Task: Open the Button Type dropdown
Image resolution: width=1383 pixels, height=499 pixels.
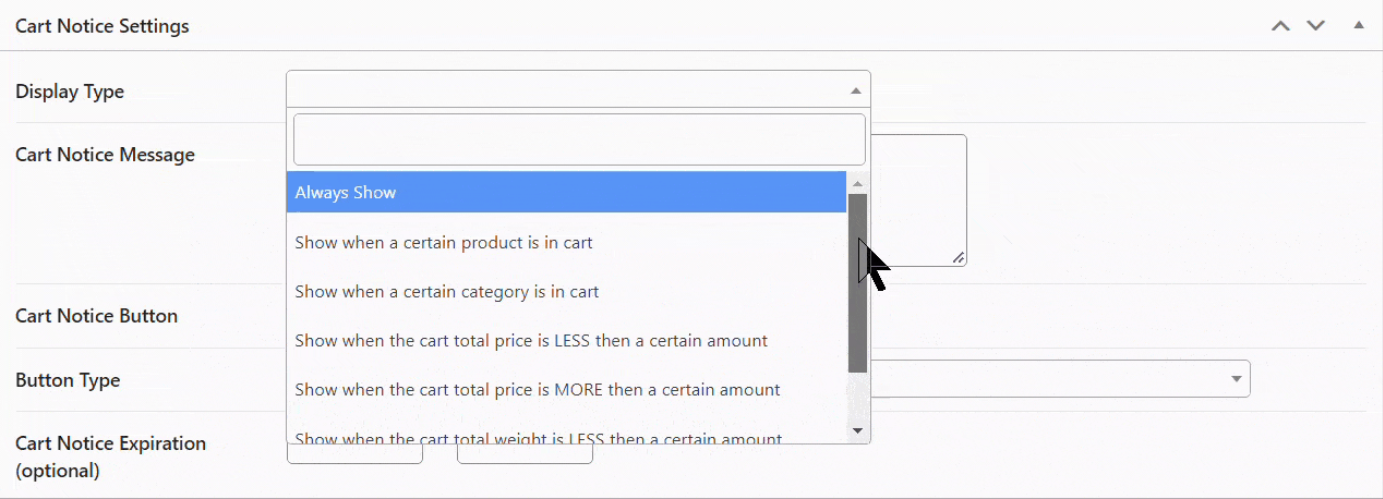Action: tap(1061, 379)
